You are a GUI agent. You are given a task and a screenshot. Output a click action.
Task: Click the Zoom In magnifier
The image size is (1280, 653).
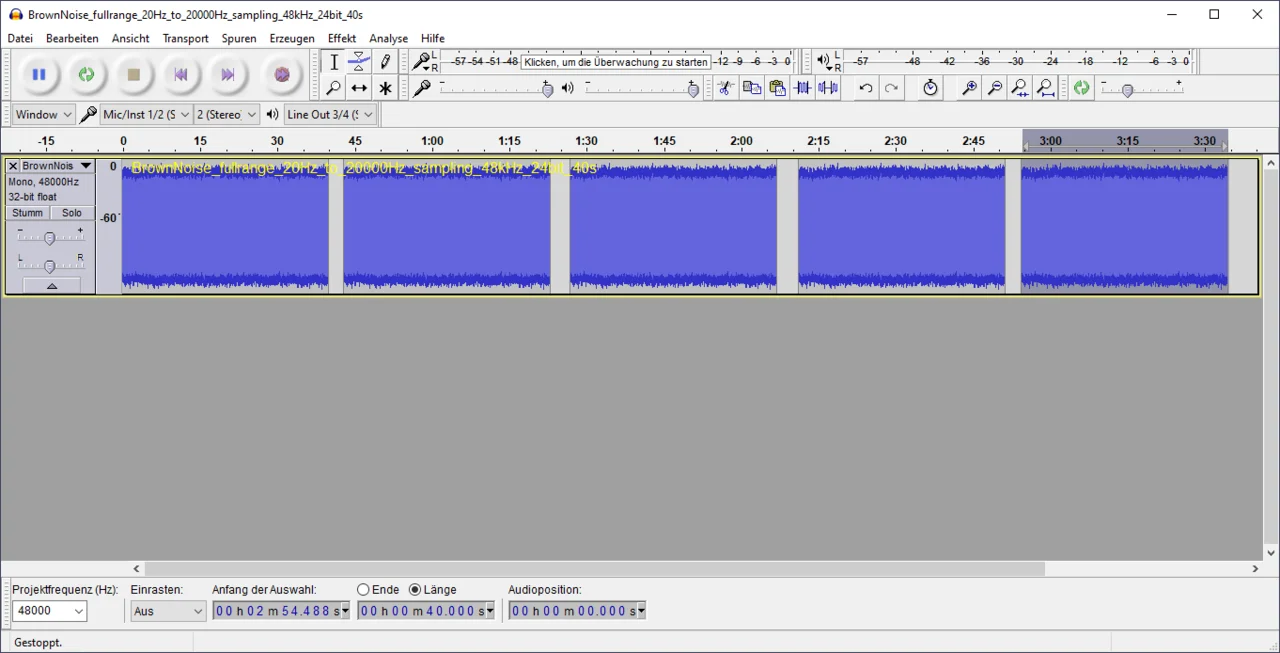(969, 88)
